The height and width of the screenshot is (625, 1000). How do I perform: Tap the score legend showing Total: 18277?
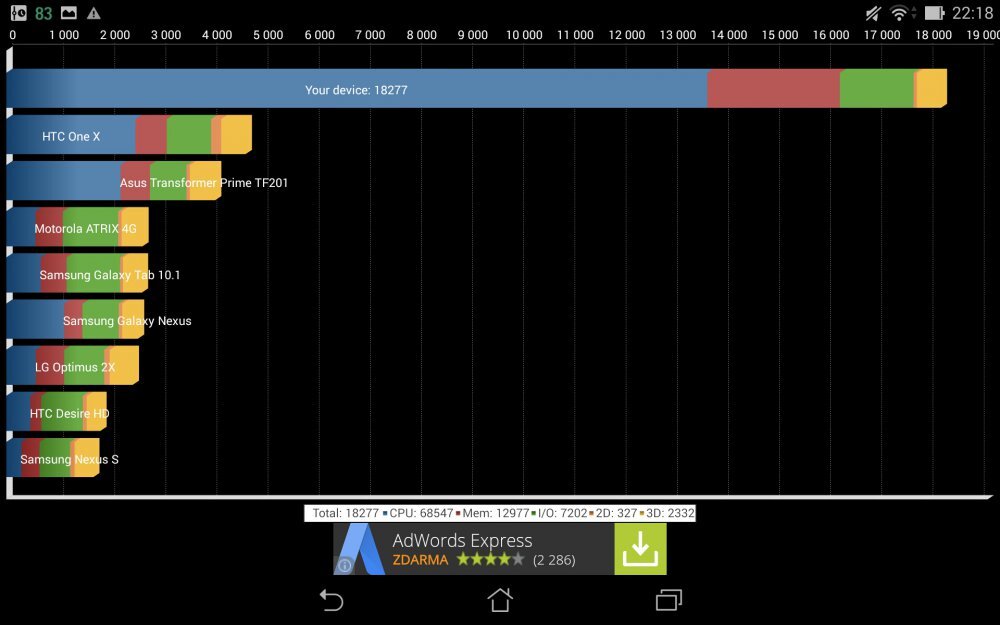tap(500, 513)
